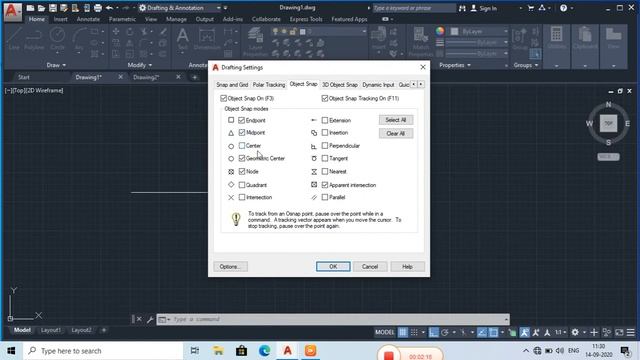Click the Match Properties tool
The height and width of the screenshot is (360, 640).
421,41
